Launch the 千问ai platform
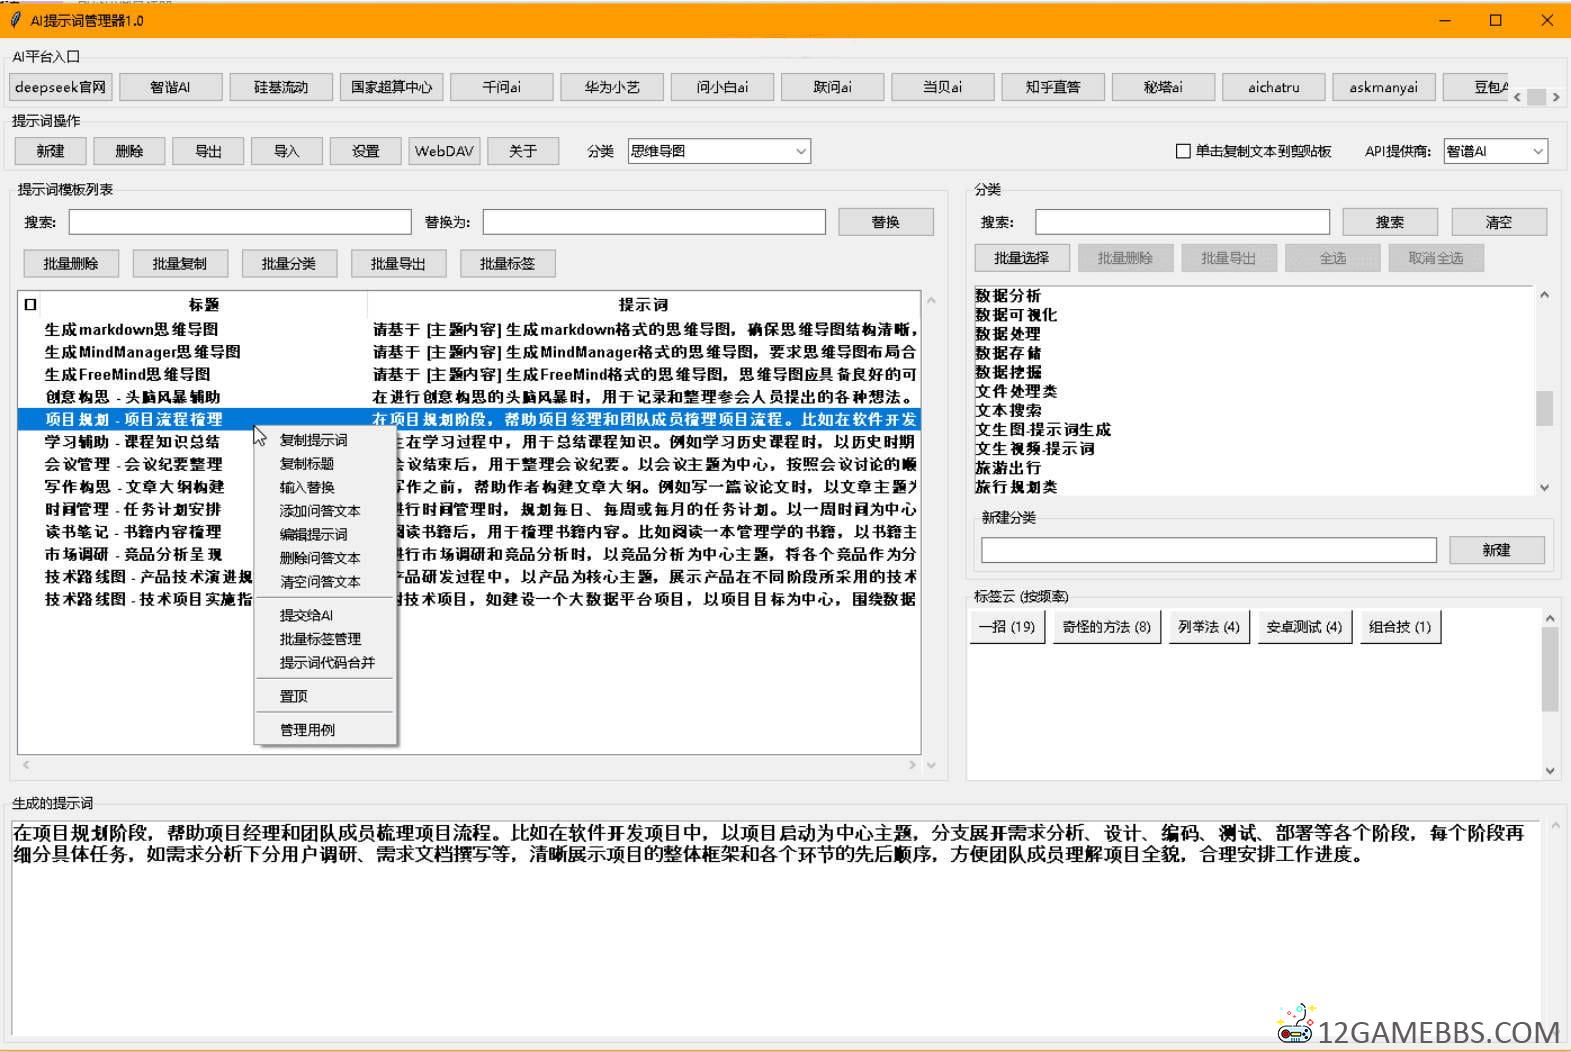1571x1052 pixels. pyautogui.click(x=501, y=87)
